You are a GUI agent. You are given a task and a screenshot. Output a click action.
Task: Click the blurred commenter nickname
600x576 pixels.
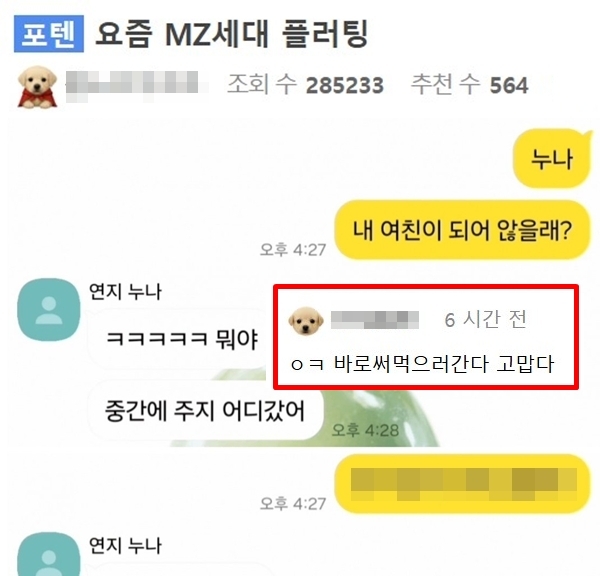[375, 320]
